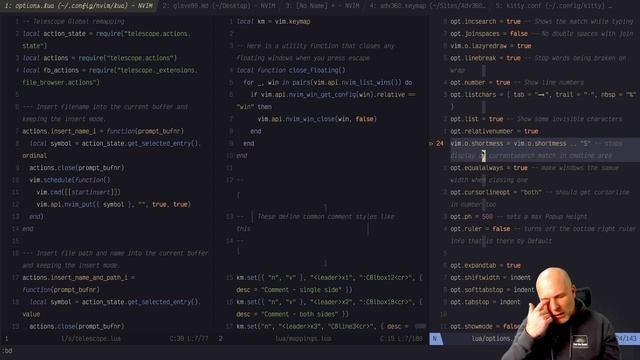Click 'opt.relativenumber = true' line

[494, 131]
